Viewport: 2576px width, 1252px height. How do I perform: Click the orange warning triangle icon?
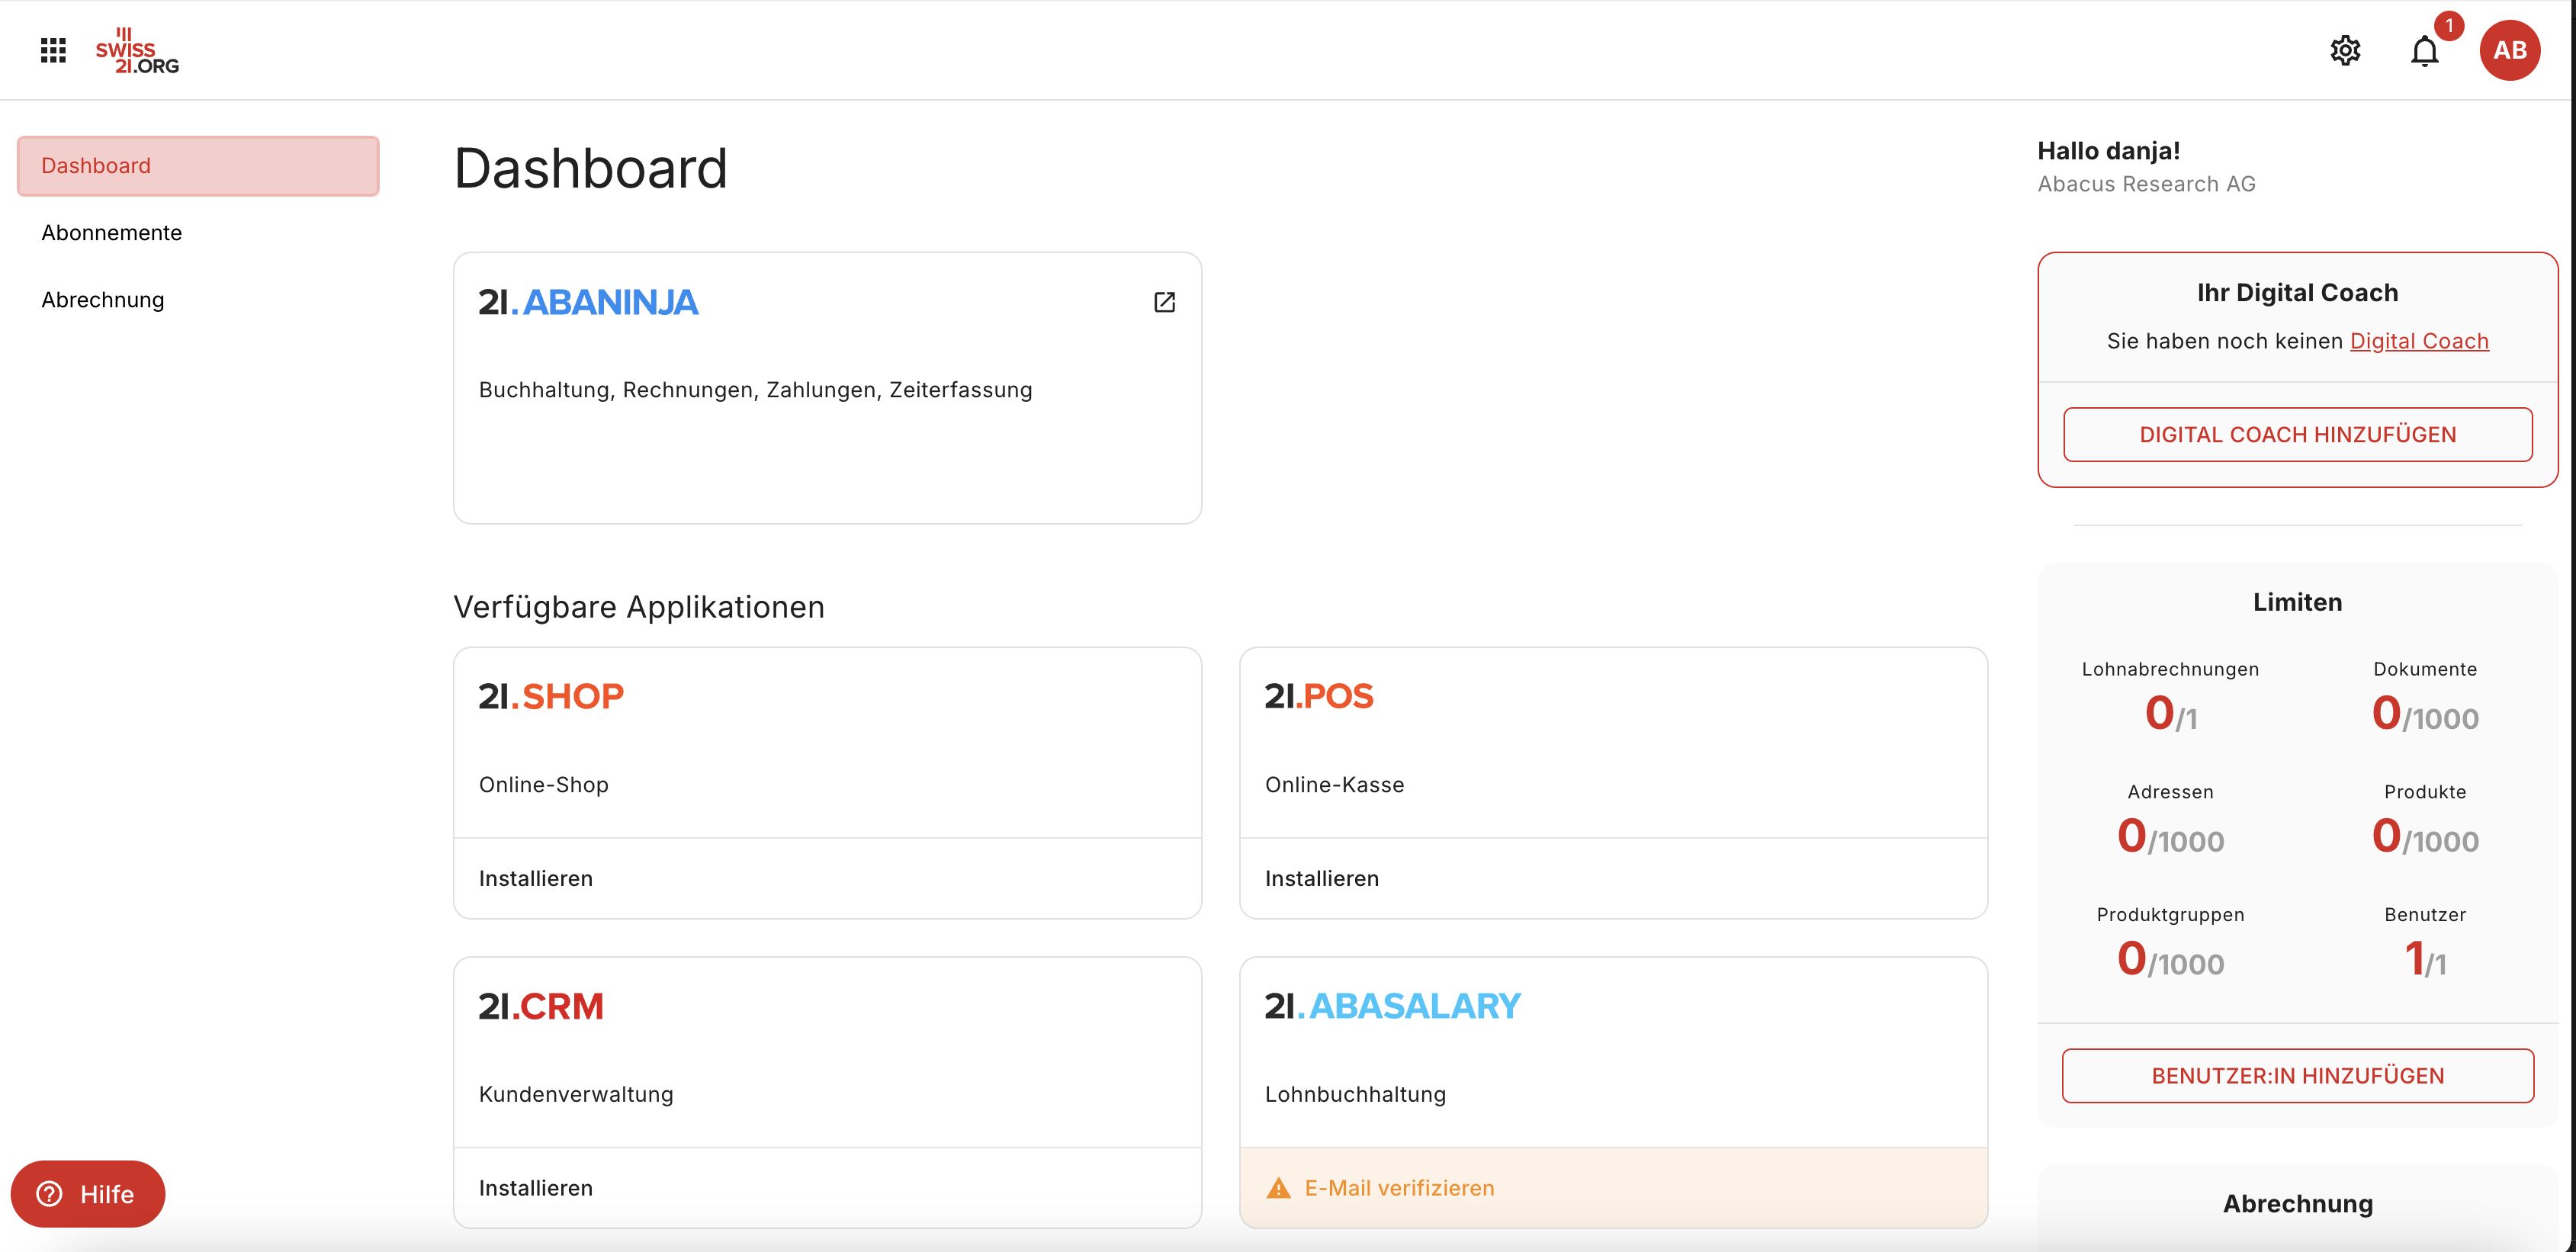click(x=1278, y=1188)
